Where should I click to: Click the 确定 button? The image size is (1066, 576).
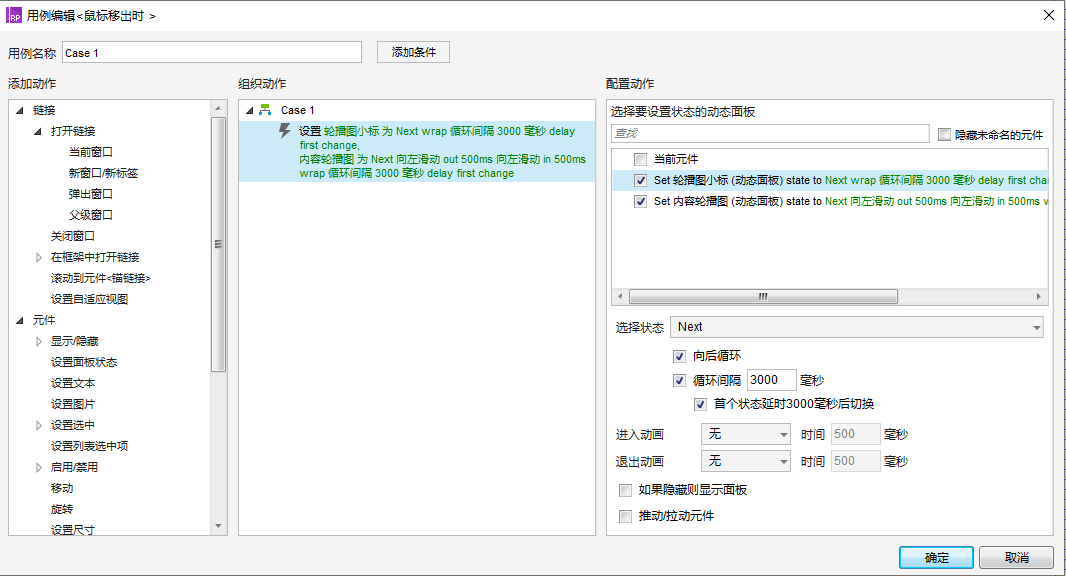click(x=936, y=558)
